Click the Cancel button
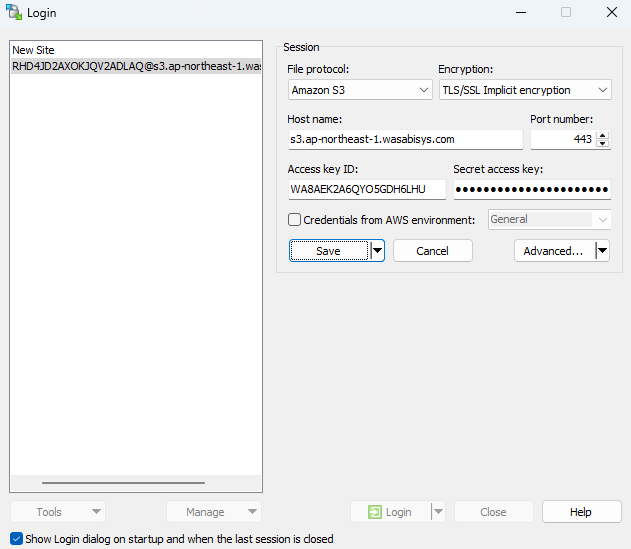631x549 pixels. click(x=432, y=251)
